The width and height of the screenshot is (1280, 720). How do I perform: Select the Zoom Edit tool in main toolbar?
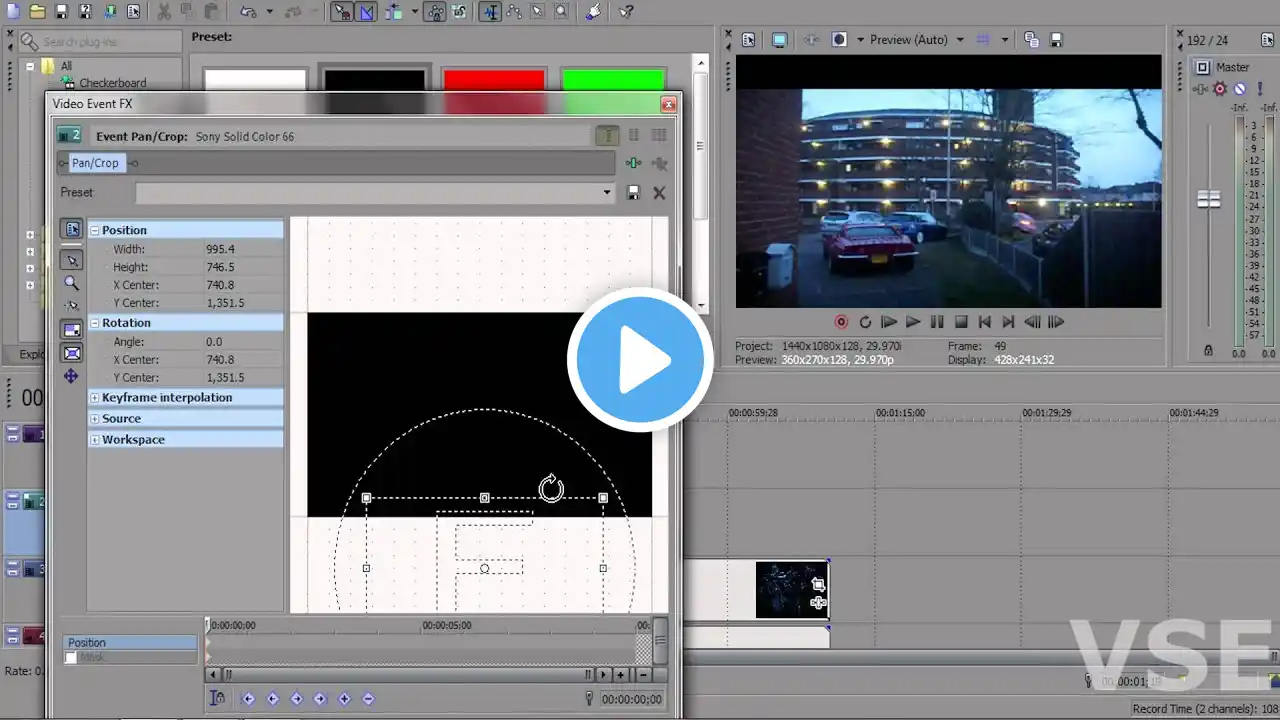click(x=562, y=12)
